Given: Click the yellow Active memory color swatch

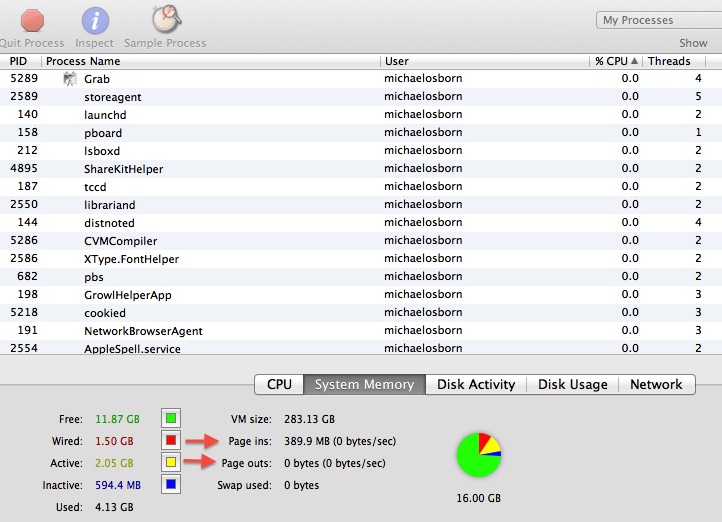Looking at the screenshot, I should pos(171,462).
